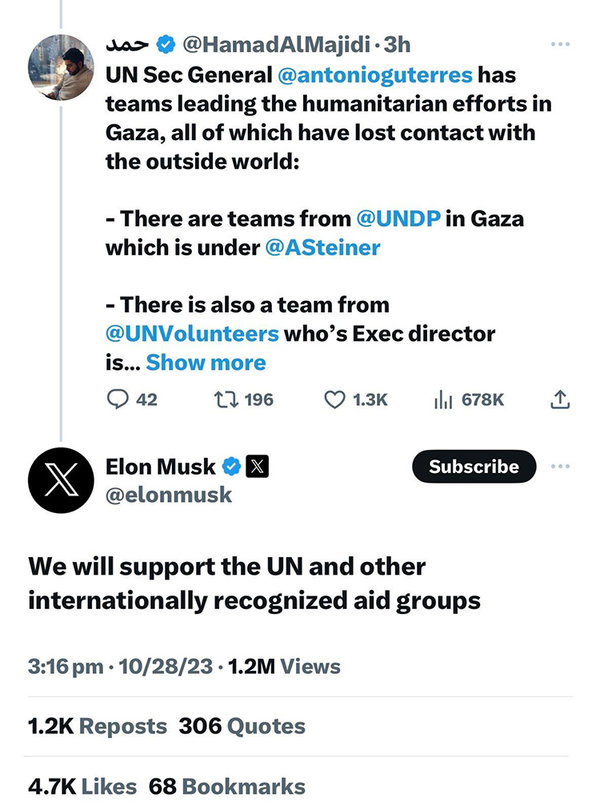View the 306 Quotes list
The height and width of the screenshot is (810, 600).
(x=242, y=726)
